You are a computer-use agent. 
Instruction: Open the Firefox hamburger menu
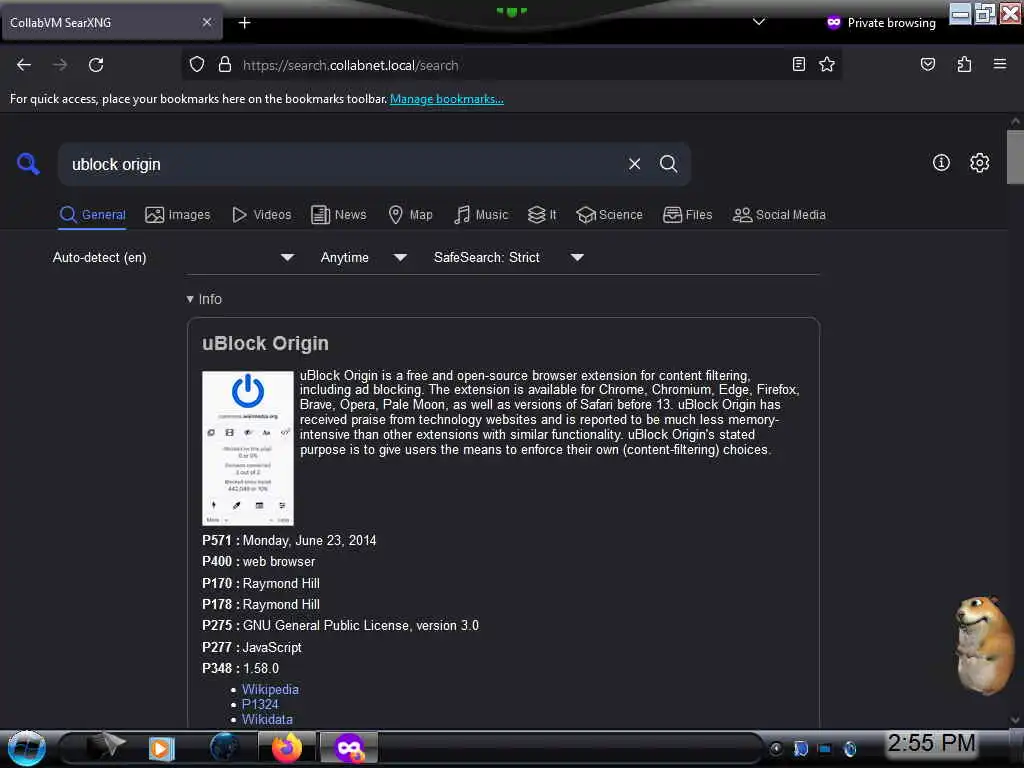(x=999, y=64)
